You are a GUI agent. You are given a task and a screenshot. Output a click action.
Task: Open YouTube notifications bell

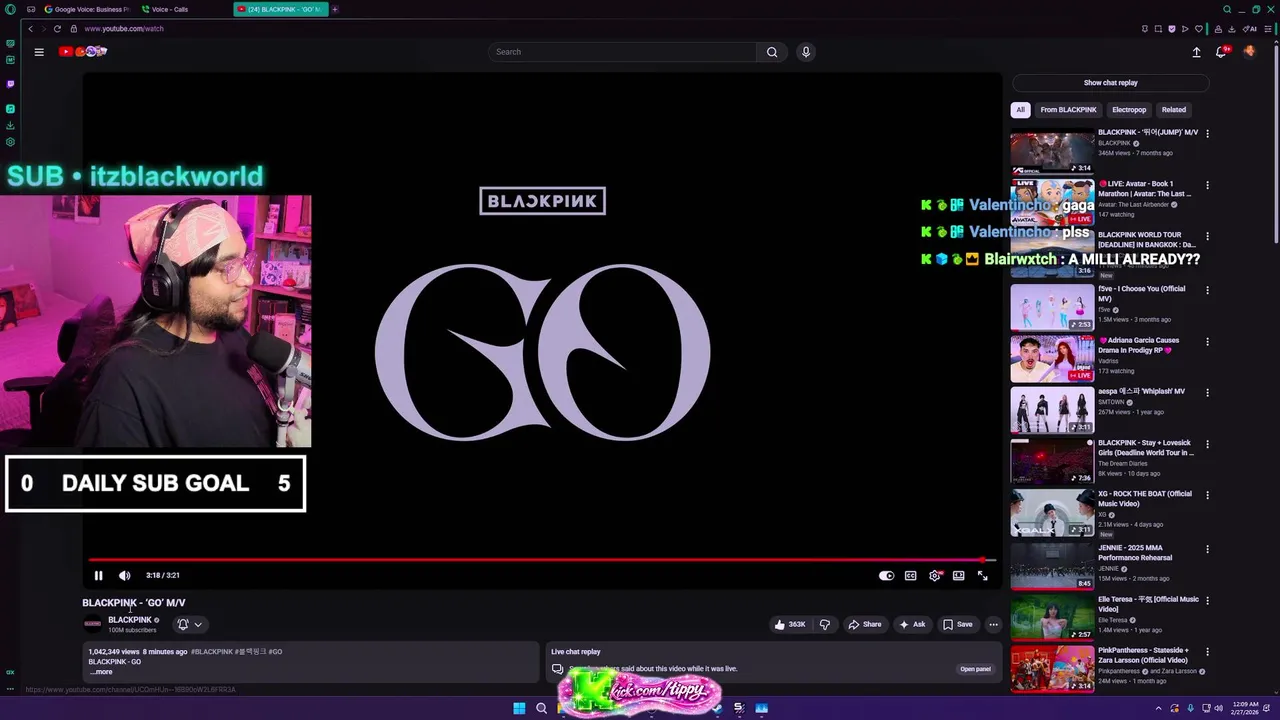tap(1221, 52)
